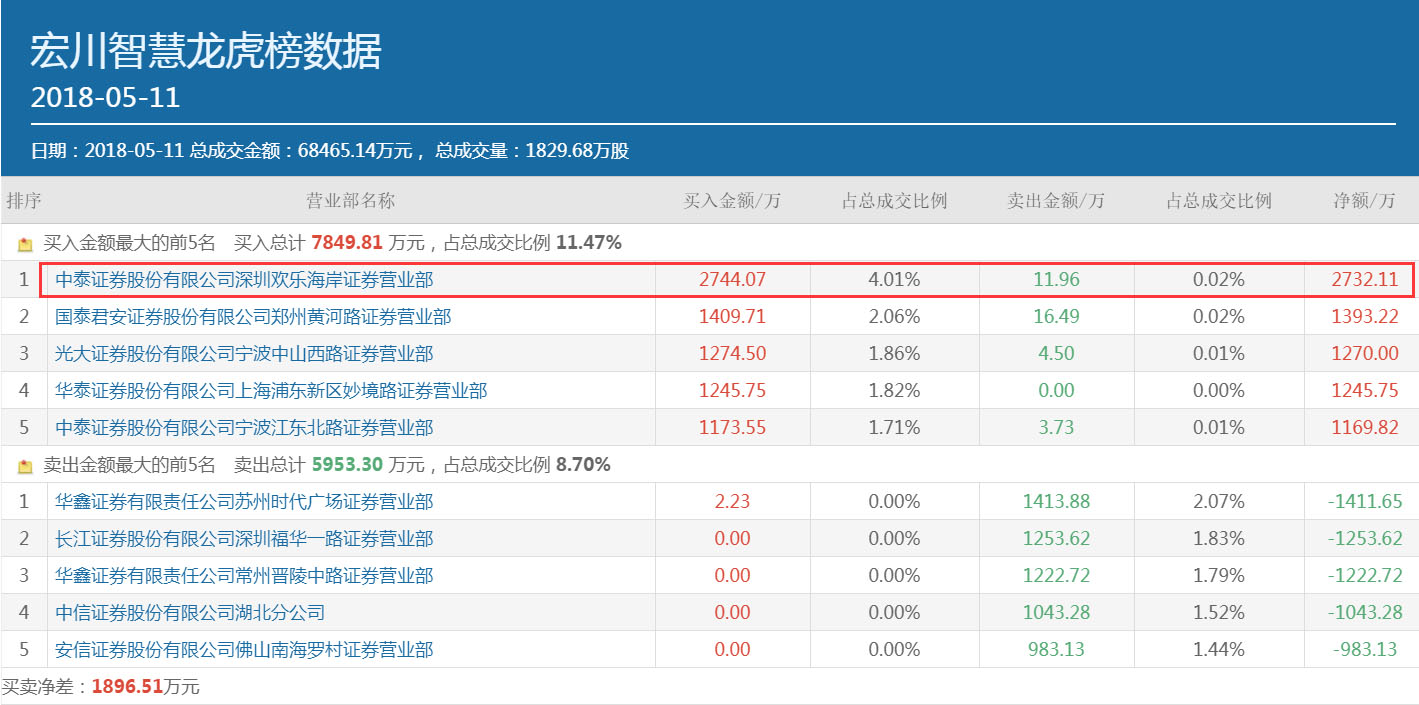Click net amount cell 1393.22
Viewport: 1419px width, 705px height.
click(1364, 317)
